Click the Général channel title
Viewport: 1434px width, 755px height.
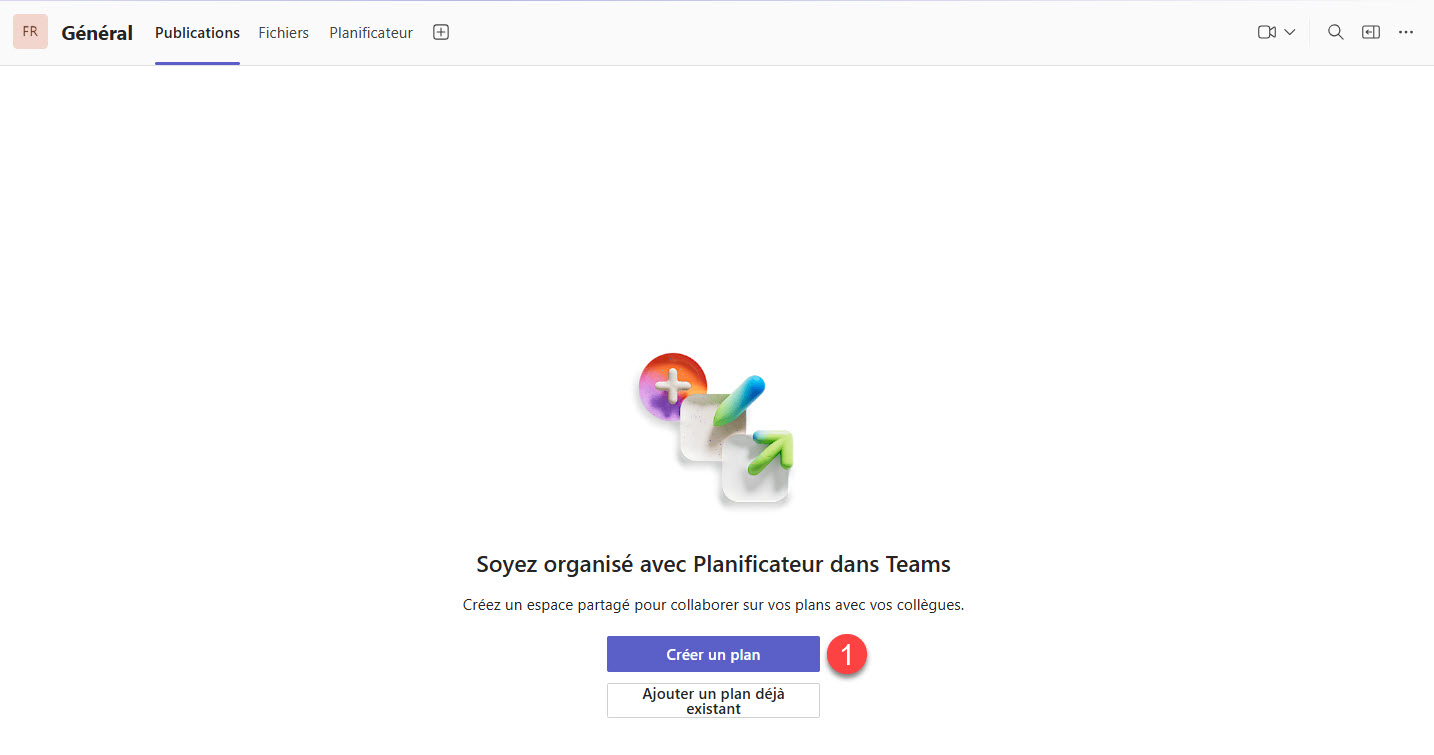click(97, 33)
